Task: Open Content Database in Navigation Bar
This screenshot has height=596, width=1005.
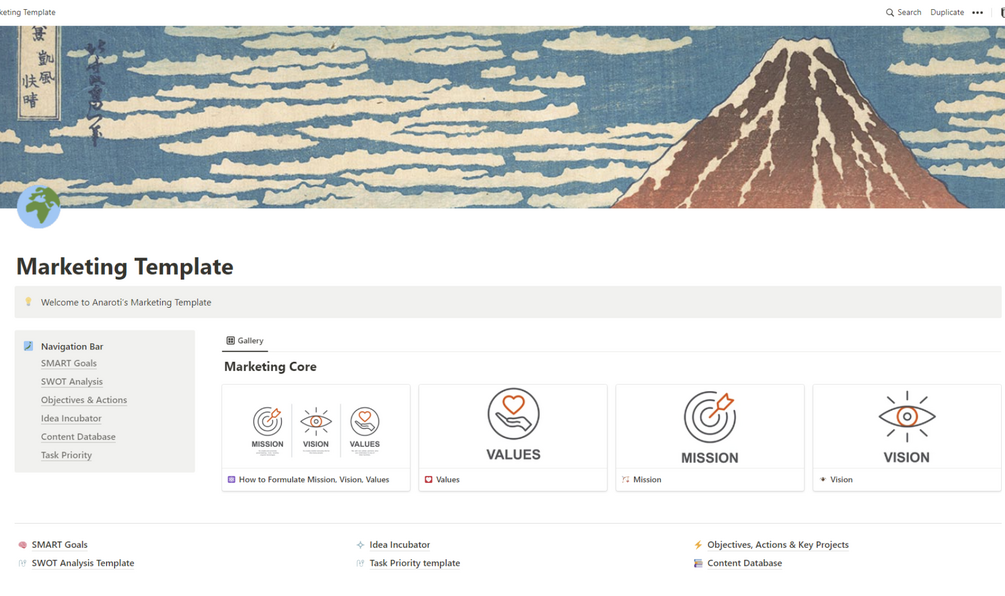Action: click(78, 437)
